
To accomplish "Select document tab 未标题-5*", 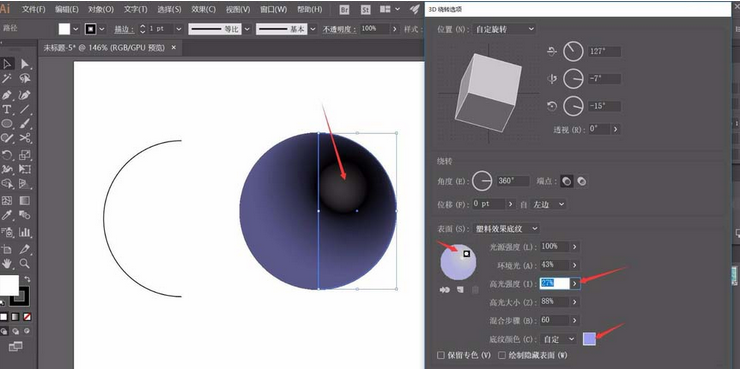I will 104,48.
